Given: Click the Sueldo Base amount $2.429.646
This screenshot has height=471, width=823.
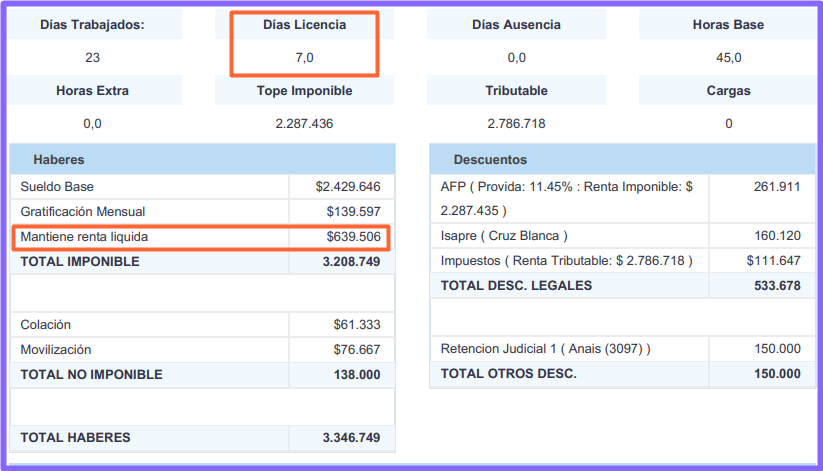Looking at the screenshot, I should (348, 187).
